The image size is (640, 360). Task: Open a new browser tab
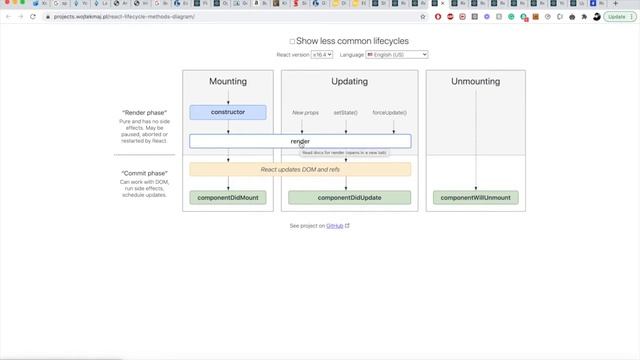pos(616,3)
